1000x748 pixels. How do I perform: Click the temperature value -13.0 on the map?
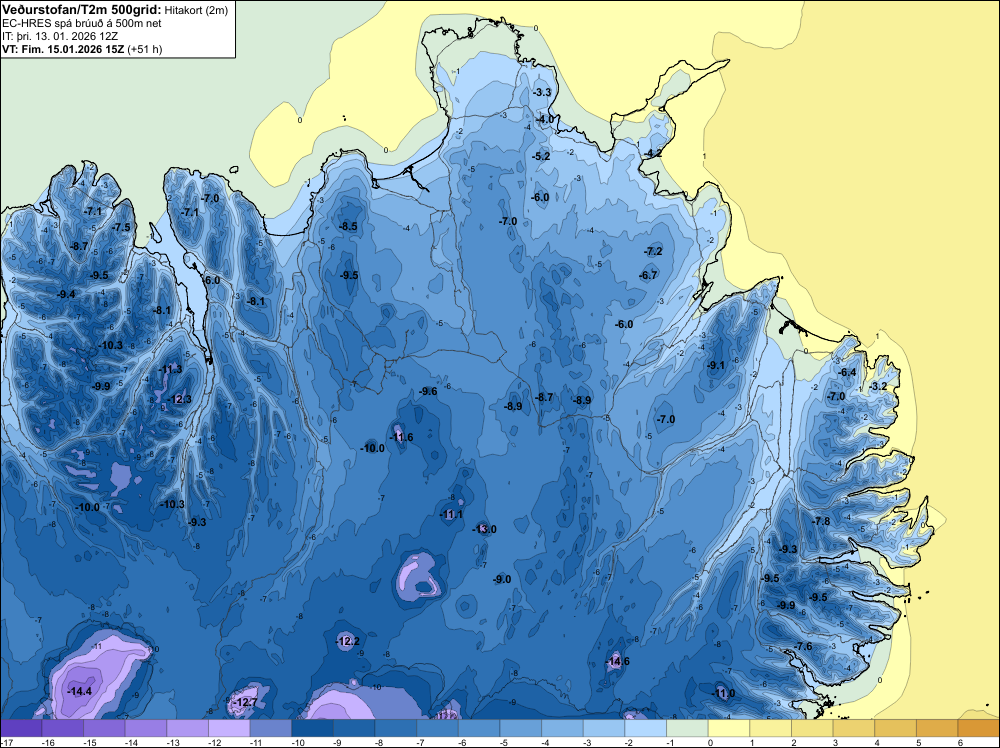(x=484, y=529)
